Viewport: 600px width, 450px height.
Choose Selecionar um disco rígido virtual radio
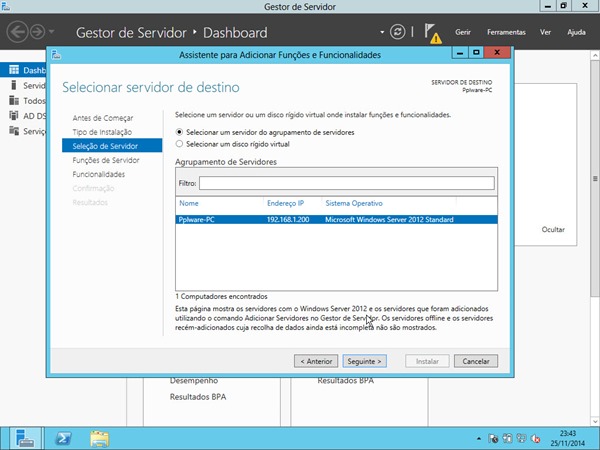179,144
